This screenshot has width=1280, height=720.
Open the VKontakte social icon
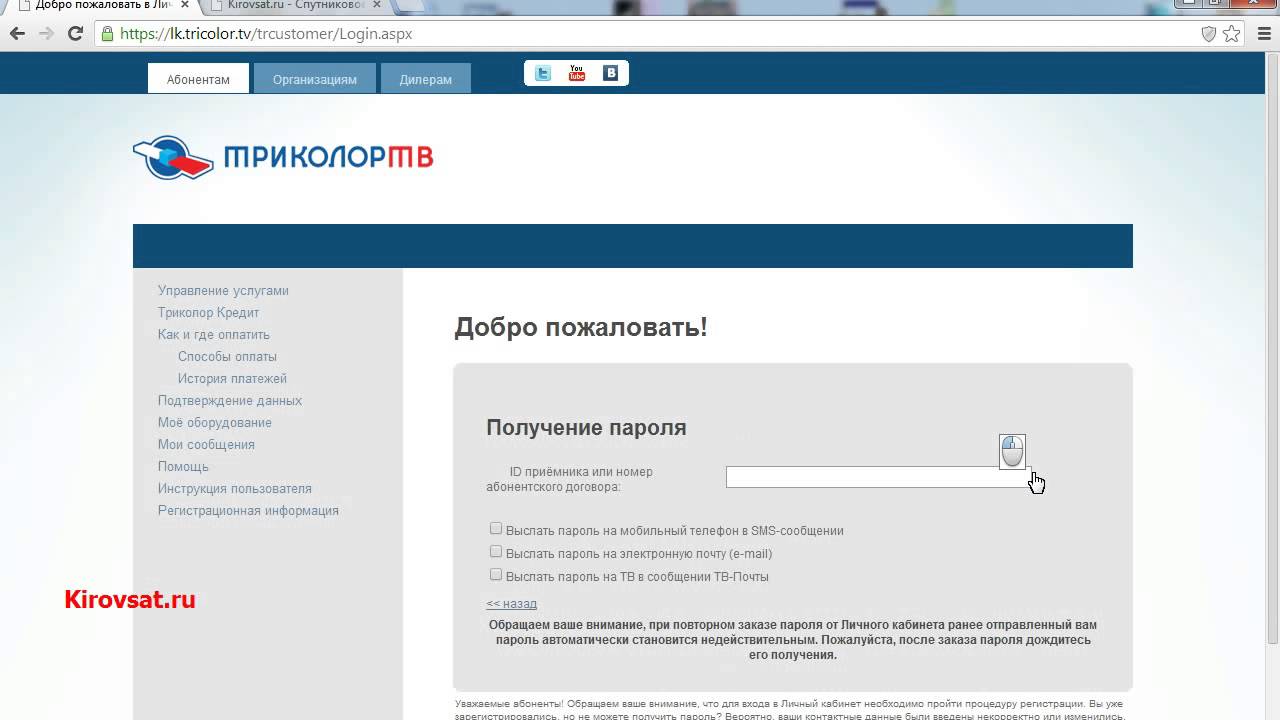click(x=610, y=73)
